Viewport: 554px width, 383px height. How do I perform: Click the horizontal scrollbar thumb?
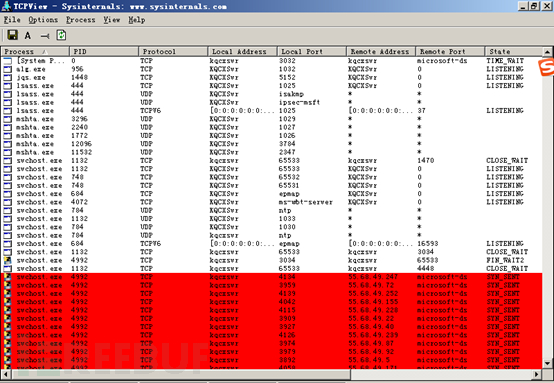(x=181, y=374)
